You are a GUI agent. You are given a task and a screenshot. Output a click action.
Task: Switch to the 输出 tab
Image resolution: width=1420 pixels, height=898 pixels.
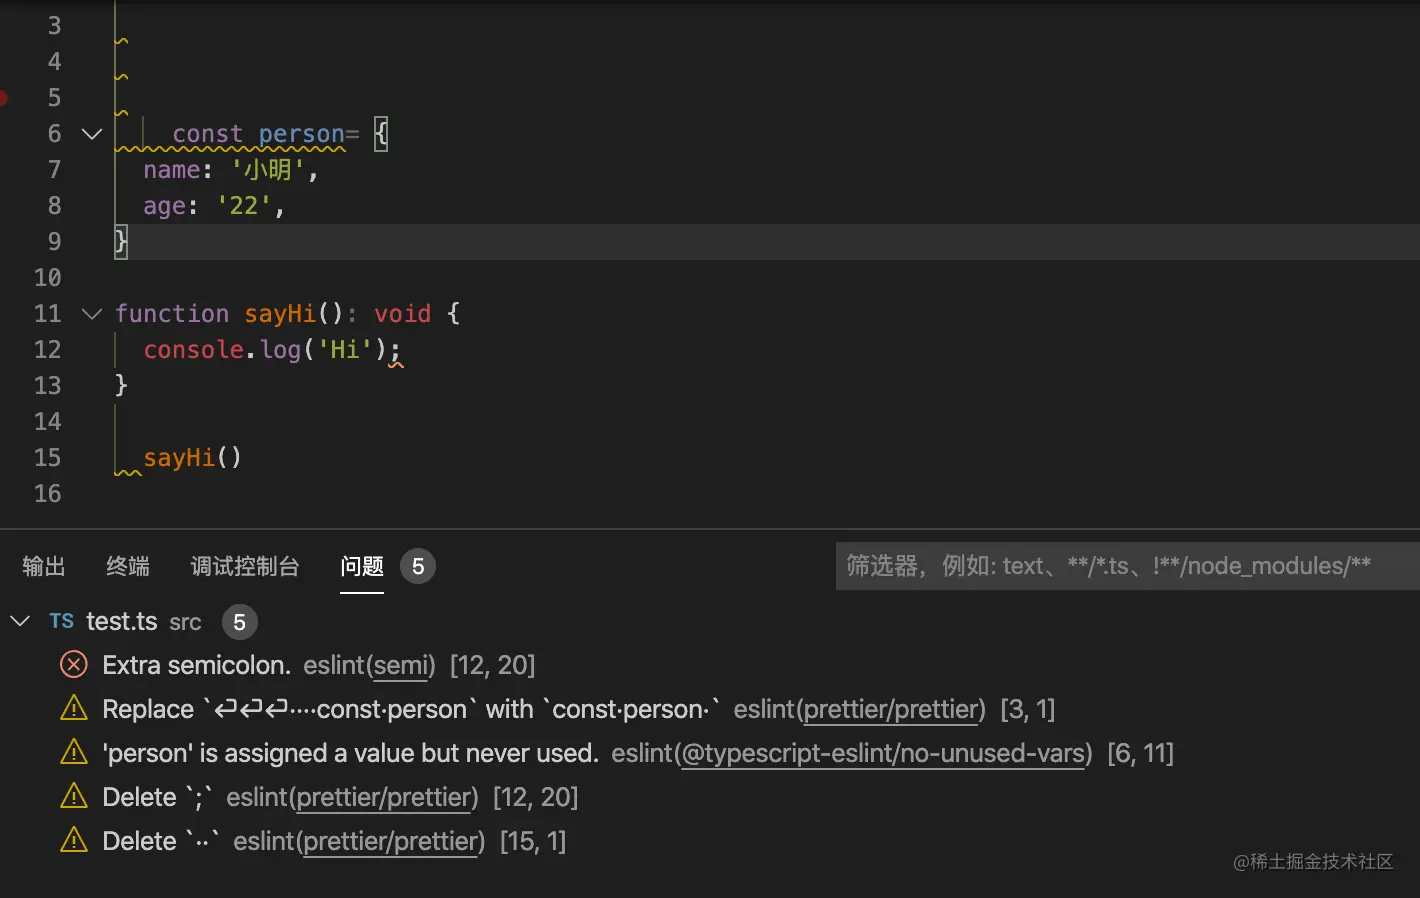(44, 566)
